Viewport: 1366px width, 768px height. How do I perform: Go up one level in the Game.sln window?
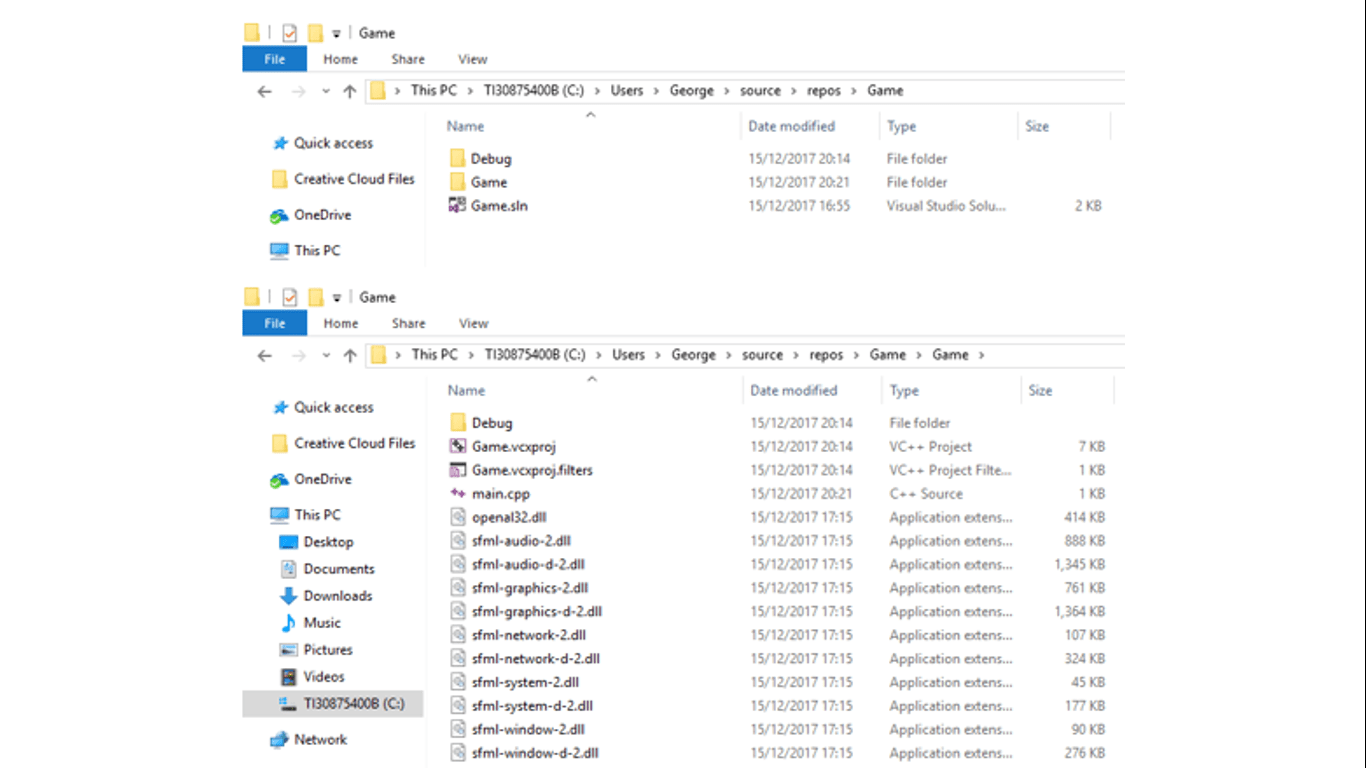[x=349, y=91]
